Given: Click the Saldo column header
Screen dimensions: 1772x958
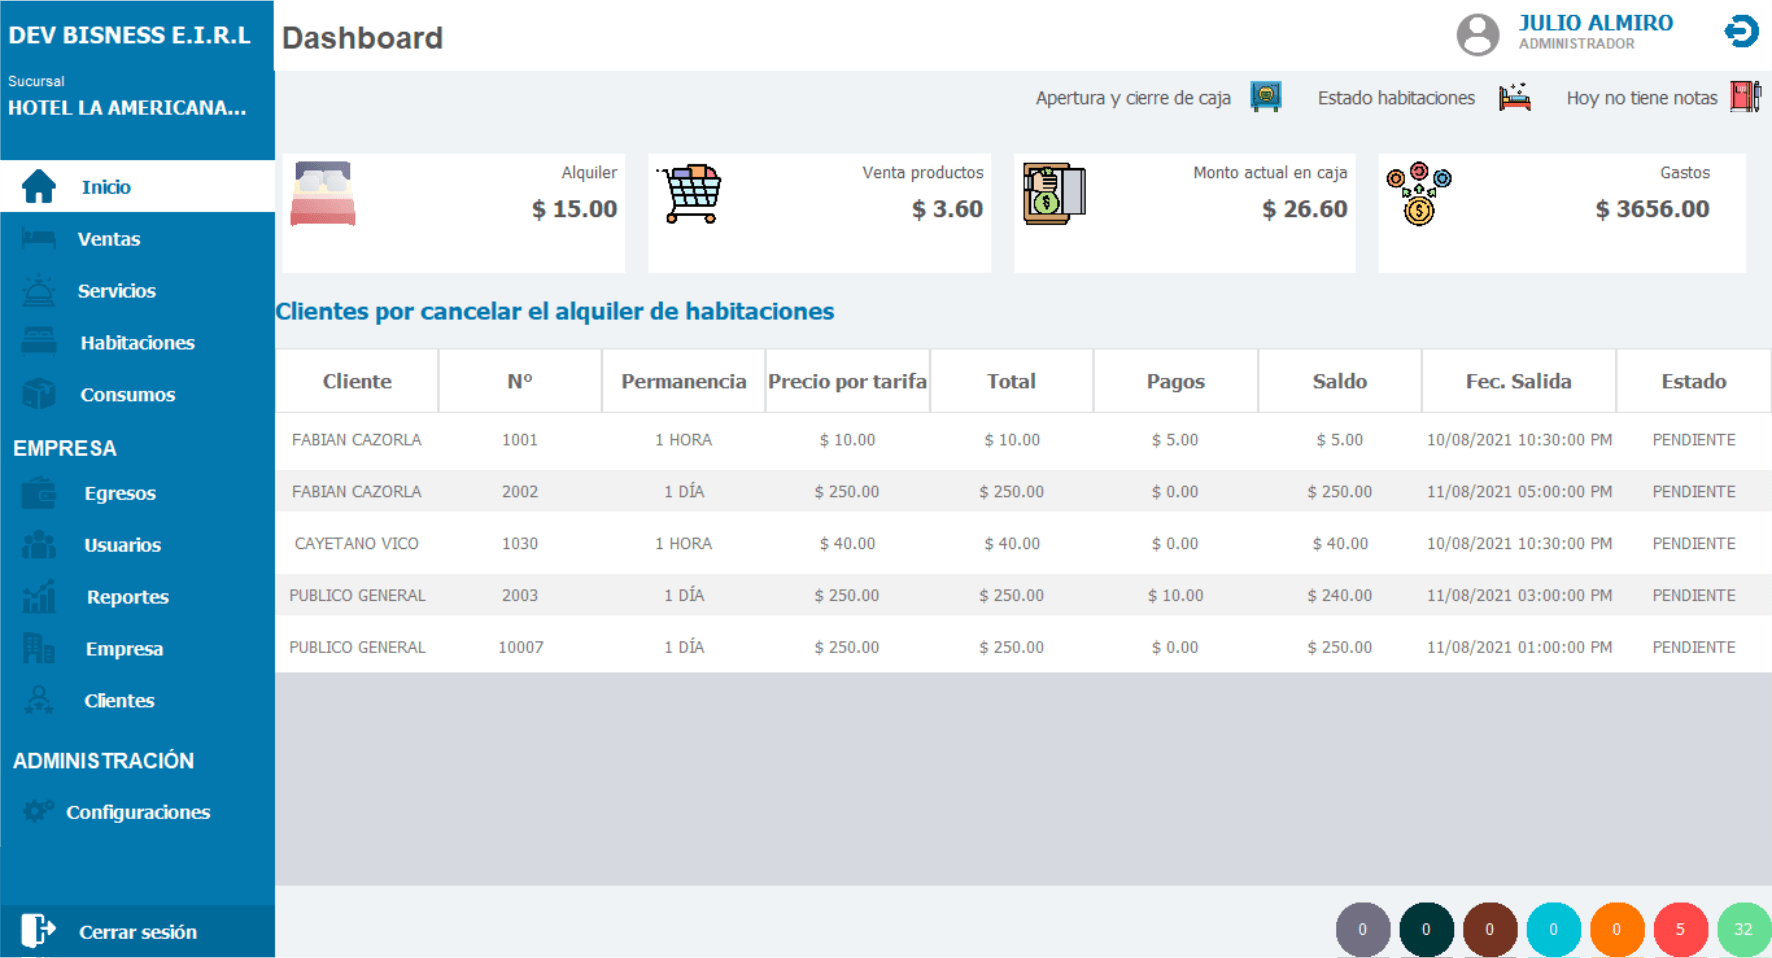Looking at the screenshot, I should point(1339,381).
